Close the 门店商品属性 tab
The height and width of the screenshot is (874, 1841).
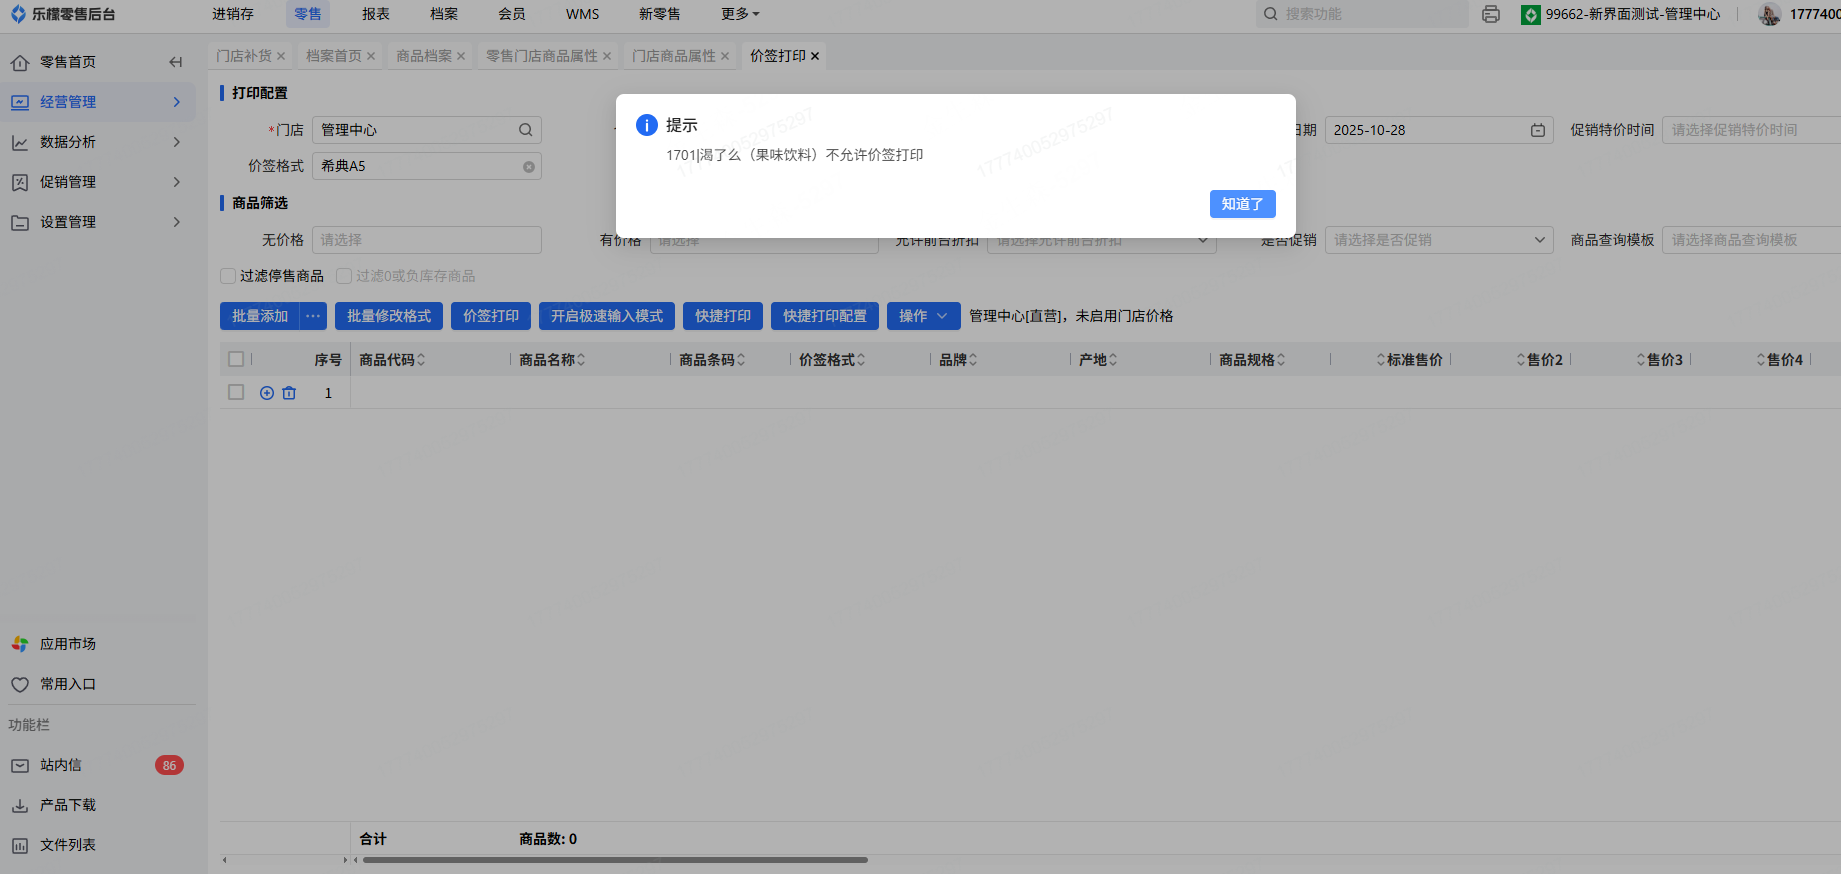(x=725, y=56)
